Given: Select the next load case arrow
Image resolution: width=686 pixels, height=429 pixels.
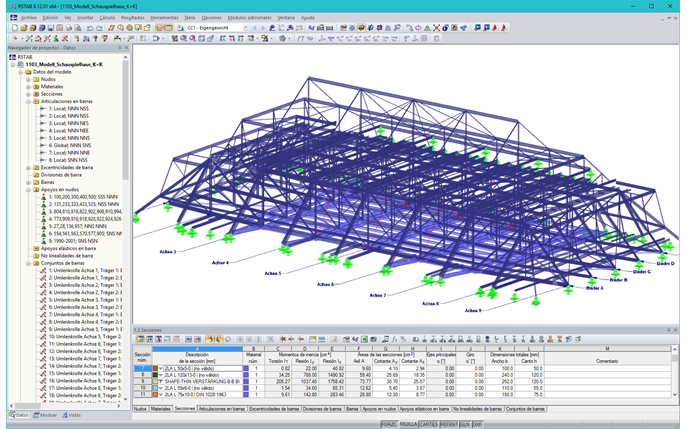Looking at the screenshot, I should [262, 28].
